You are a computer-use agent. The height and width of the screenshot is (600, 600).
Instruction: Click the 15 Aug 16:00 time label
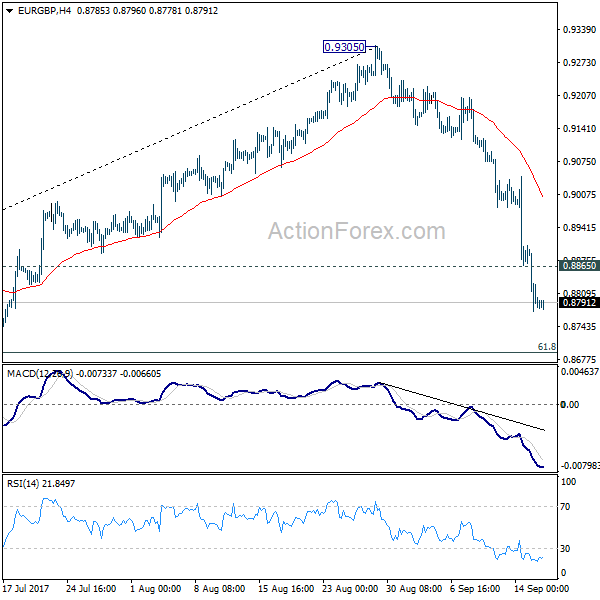click(x=286, y=589)
